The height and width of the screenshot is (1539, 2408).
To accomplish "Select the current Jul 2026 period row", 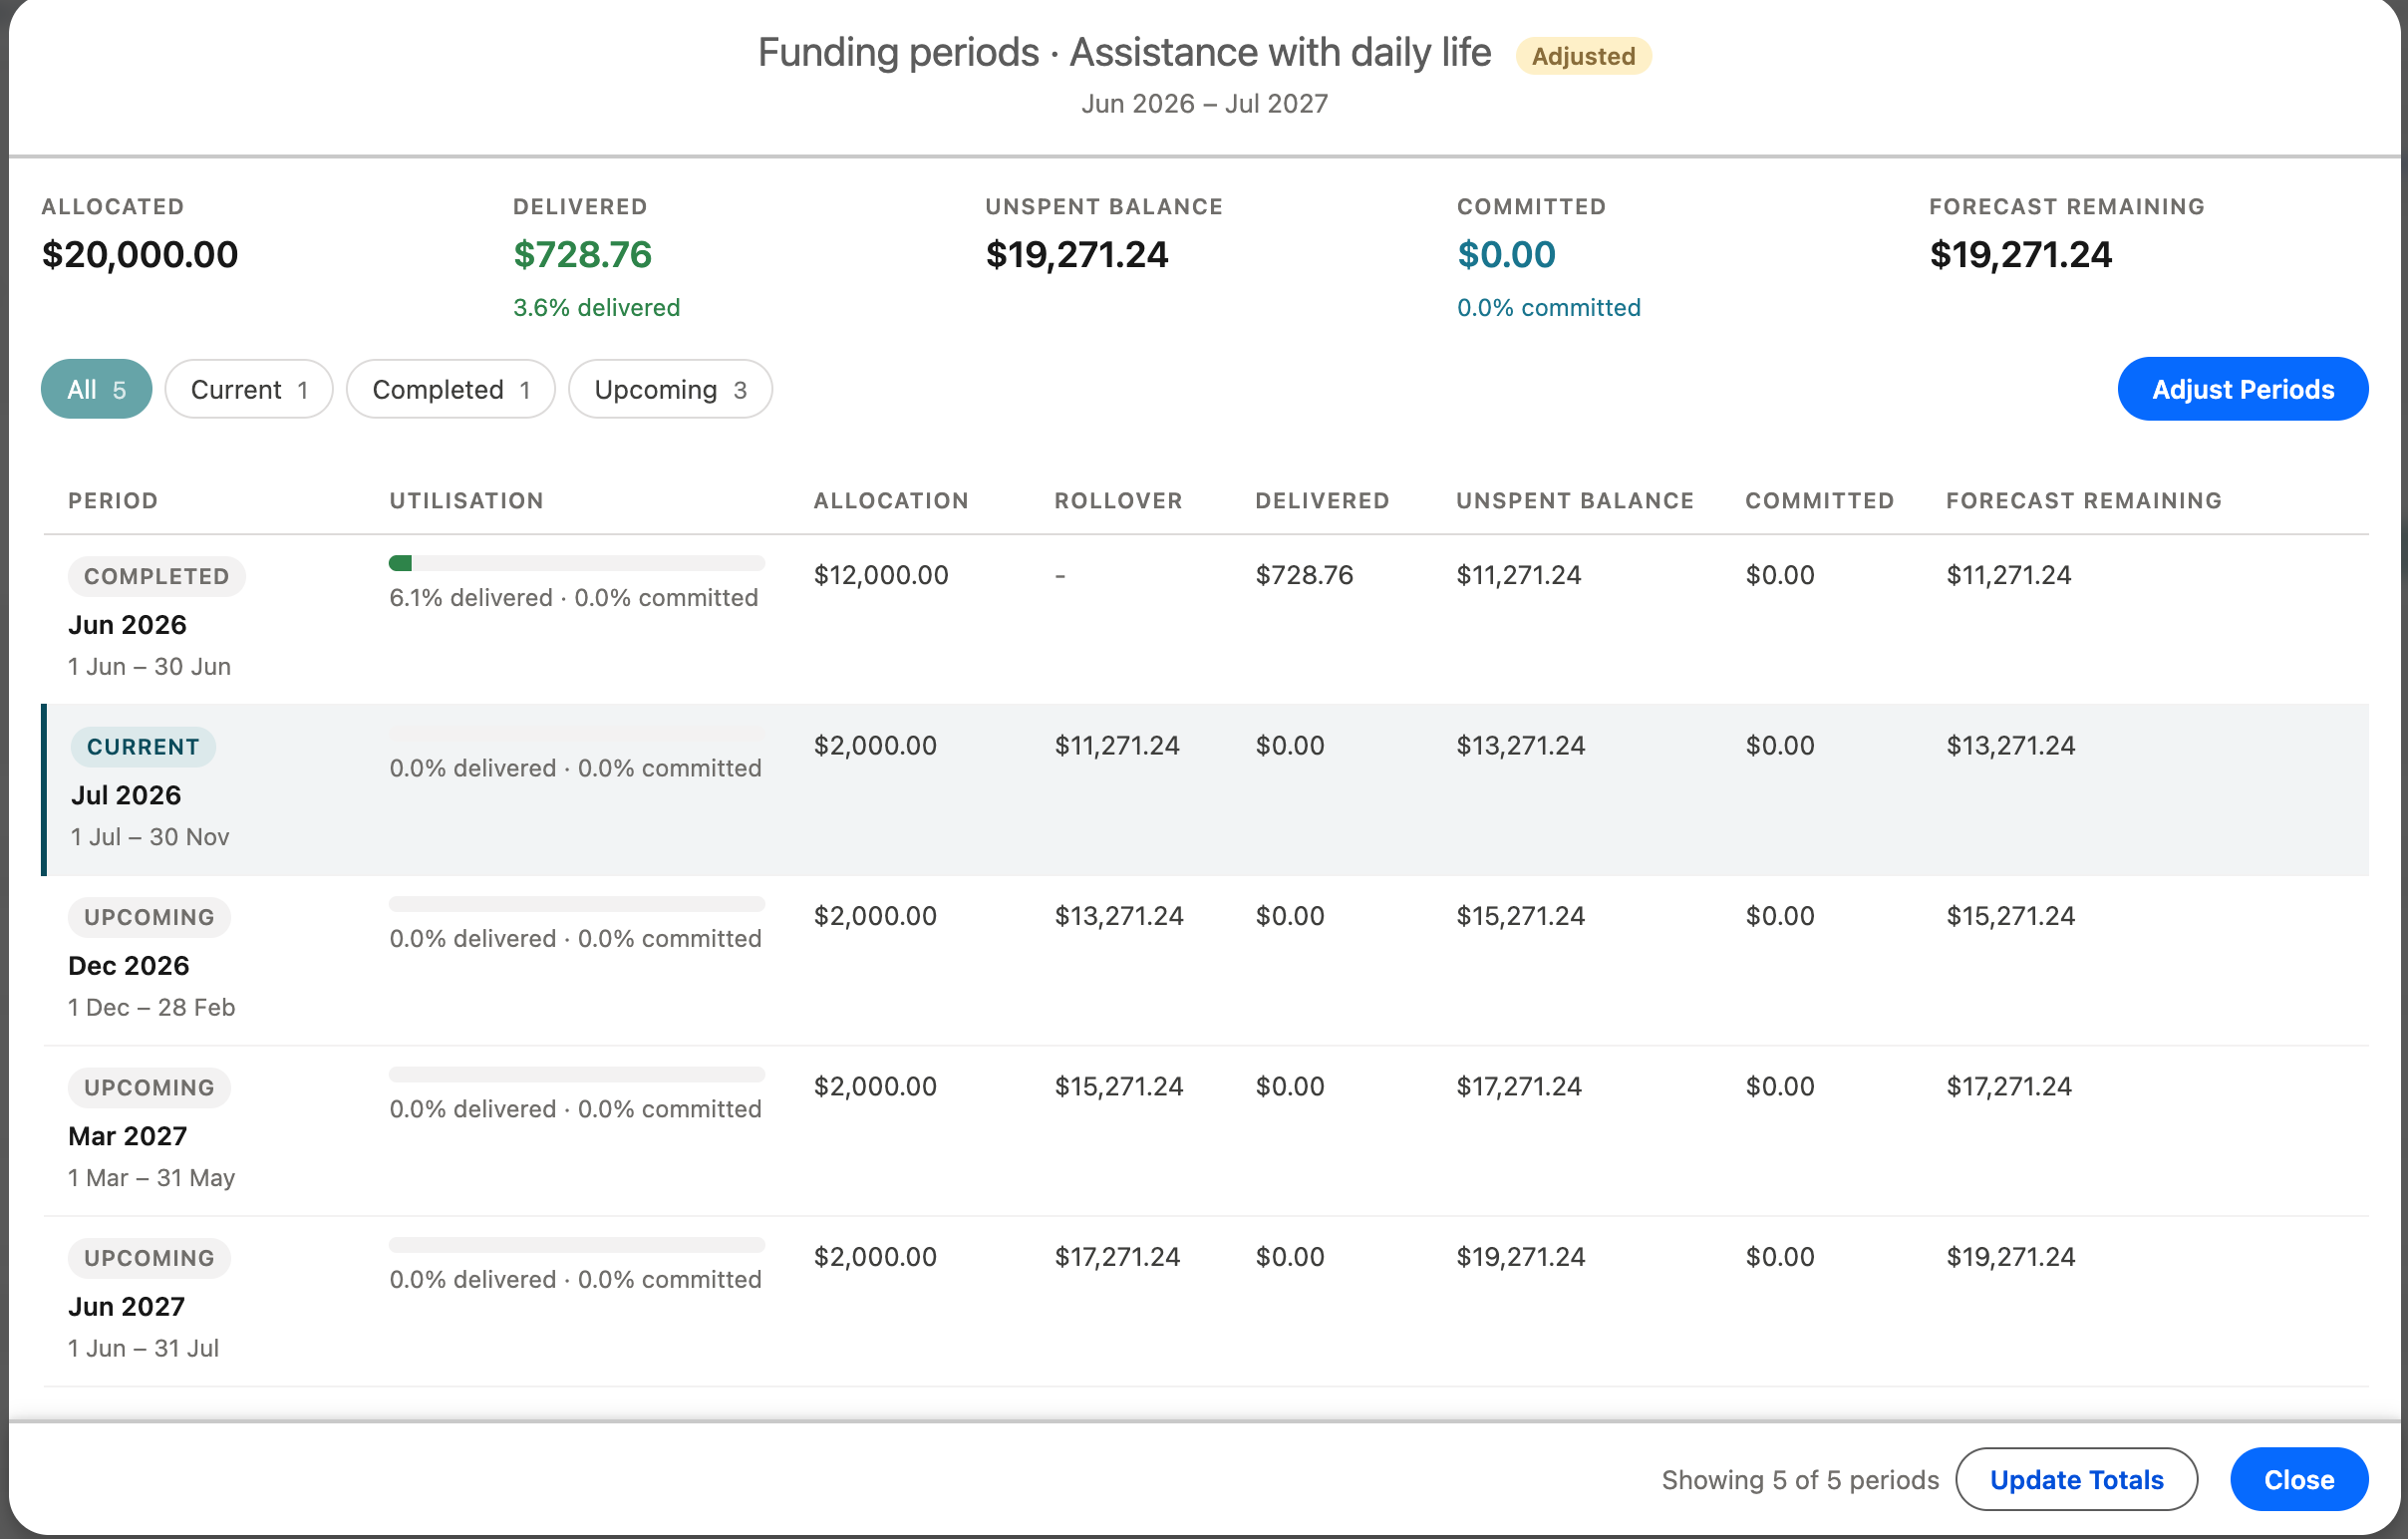I will pos(1205,790).
